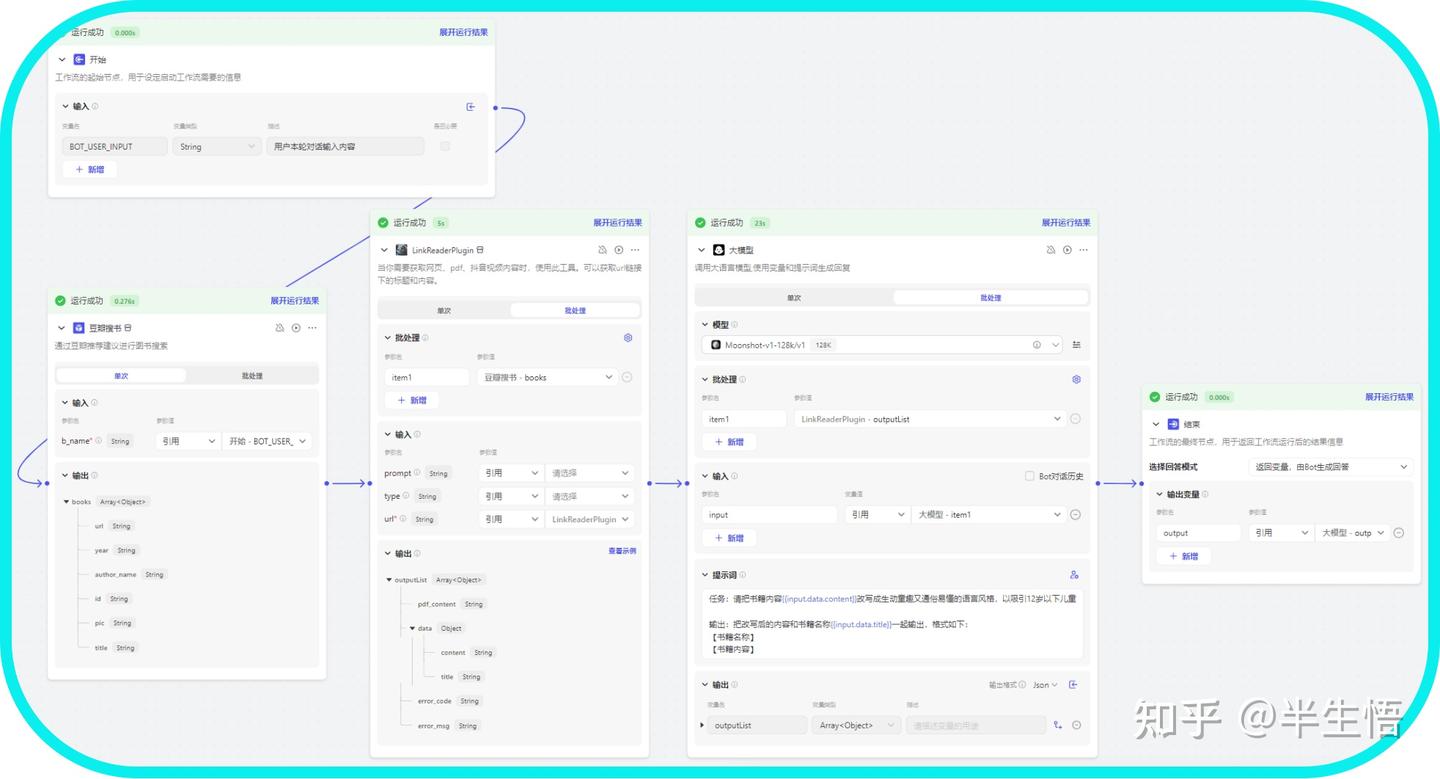Click the info icon next to b_name parameter
1440x779 pixels.
98,441
